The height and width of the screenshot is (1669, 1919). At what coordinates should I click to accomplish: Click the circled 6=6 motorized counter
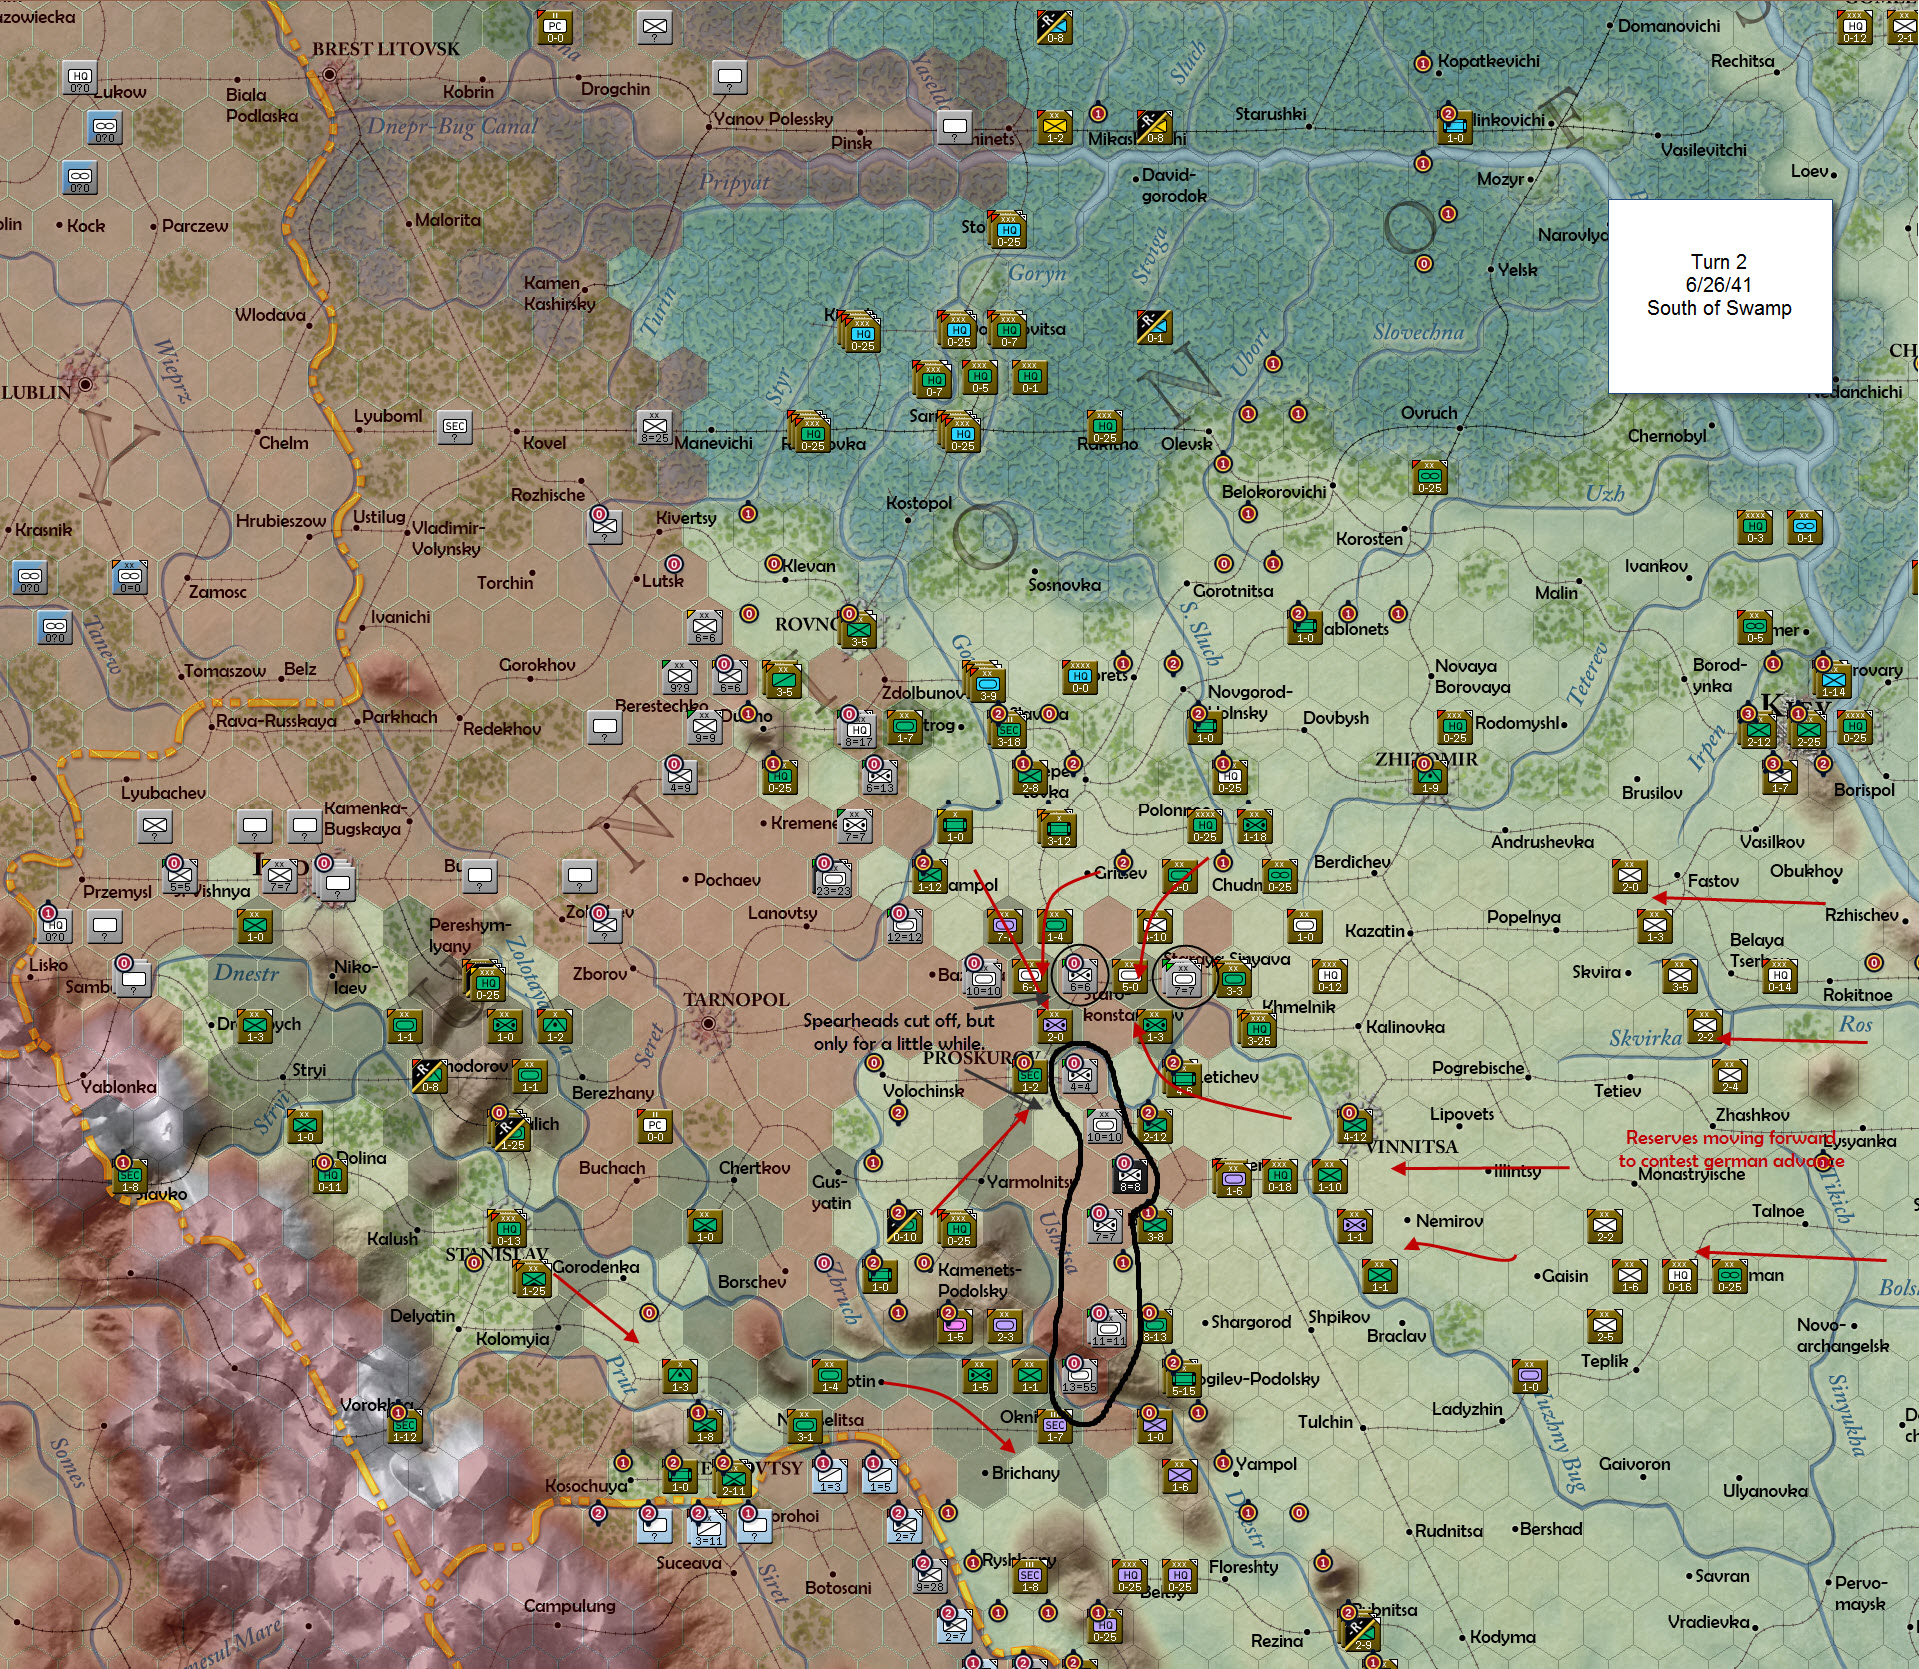tap(1081, 976)
